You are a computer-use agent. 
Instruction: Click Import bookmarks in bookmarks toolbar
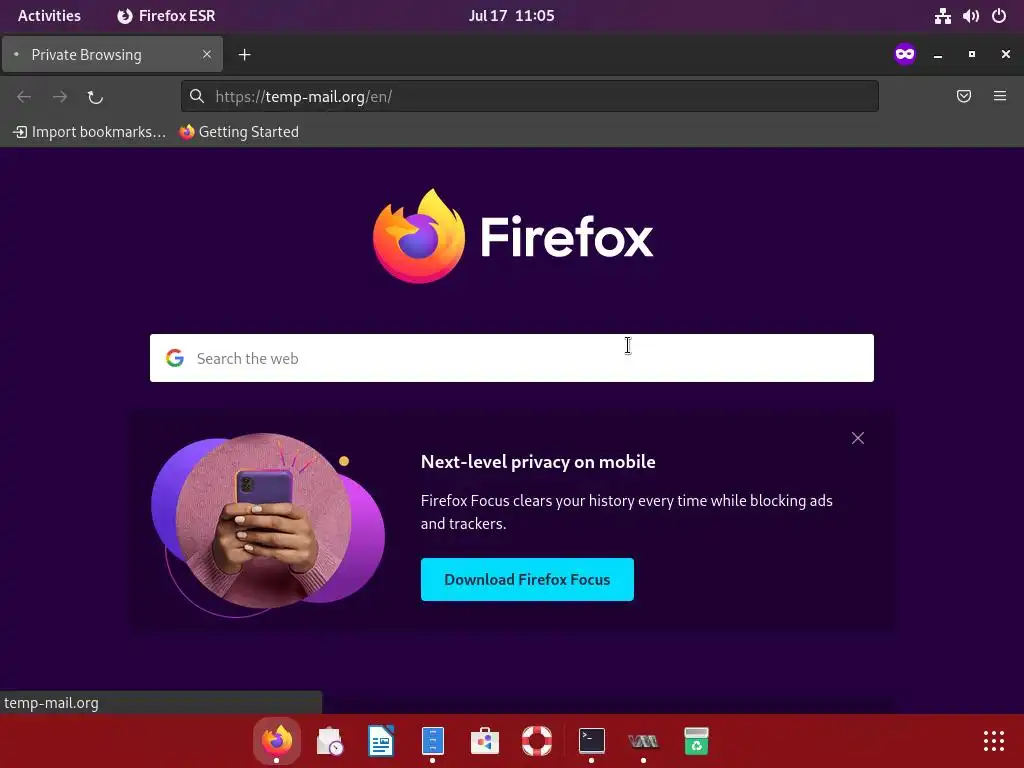pyautogui.click(x=89, y=132)
